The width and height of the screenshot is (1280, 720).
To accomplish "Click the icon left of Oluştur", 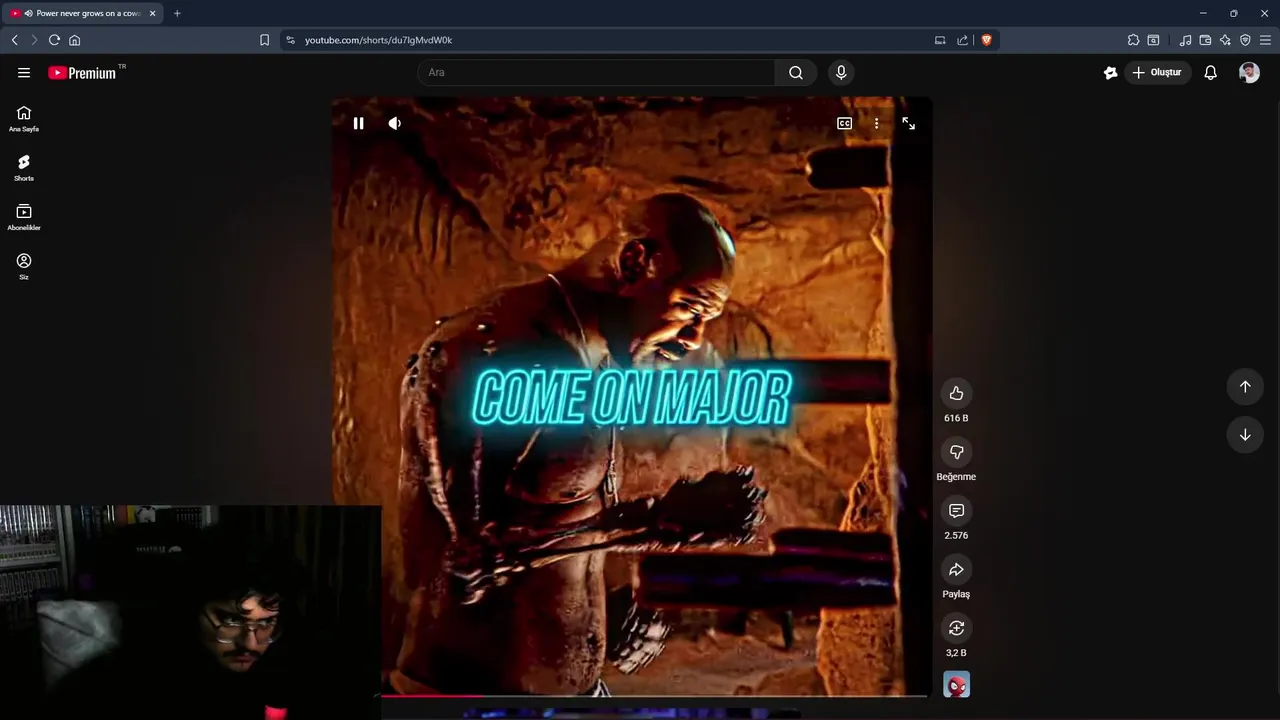I will (1110, 72).
